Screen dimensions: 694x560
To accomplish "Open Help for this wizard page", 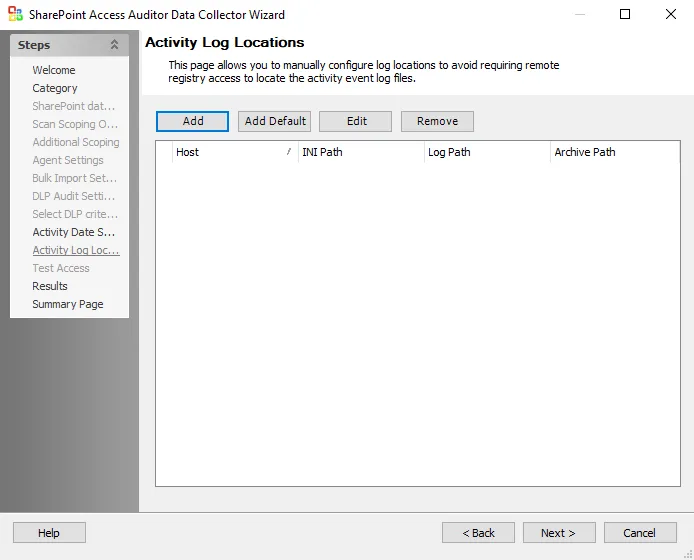I will (x=49, y=533).
